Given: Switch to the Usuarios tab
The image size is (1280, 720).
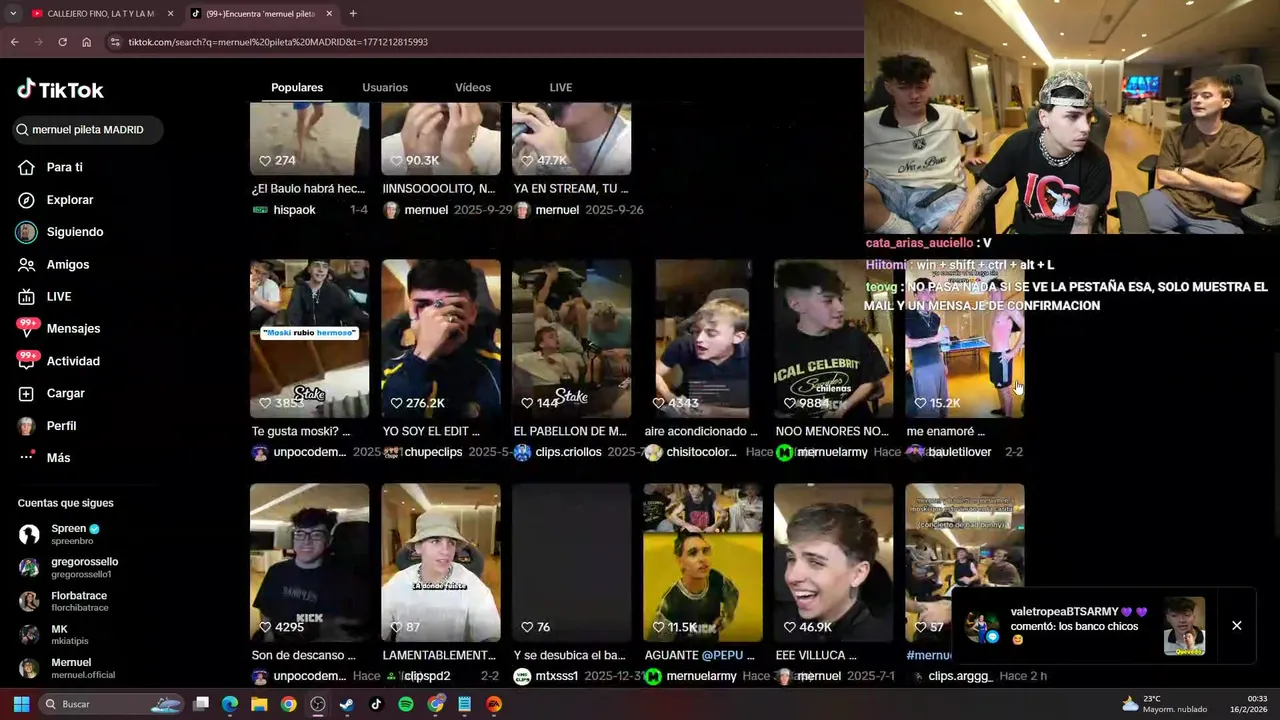Looking at the screenshot, I should 385,88.
